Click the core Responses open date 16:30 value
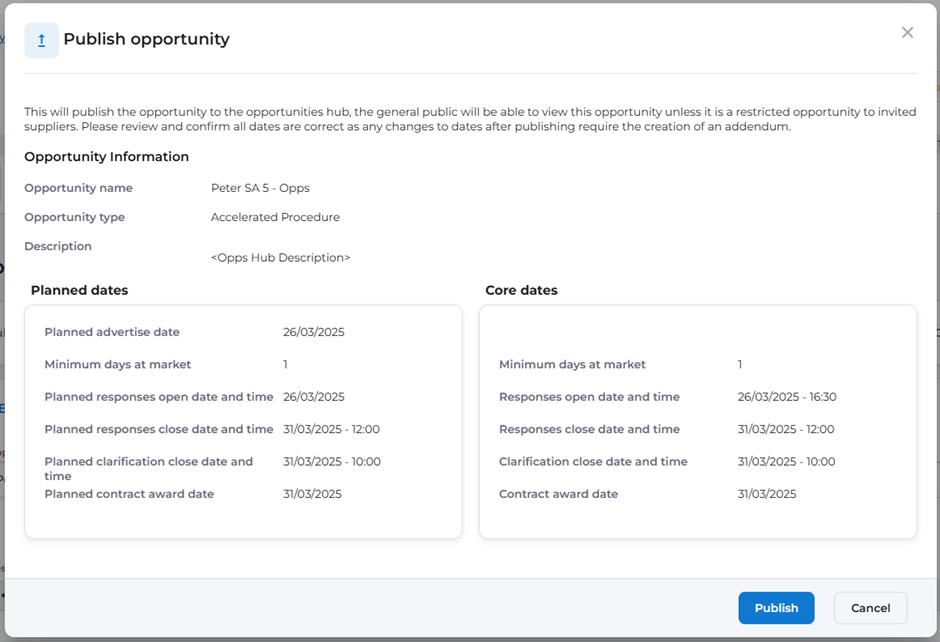This screenshot has height=642, width=940. pos(787,397)
